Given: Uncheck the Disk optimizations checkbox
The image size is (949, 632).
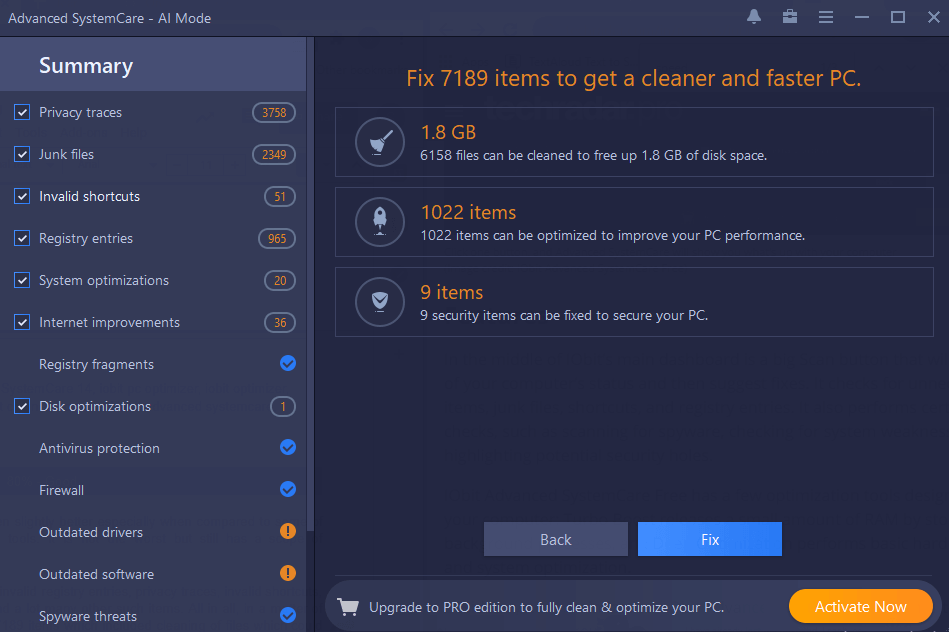Looking at the screenshot, I should coord(22,406).
